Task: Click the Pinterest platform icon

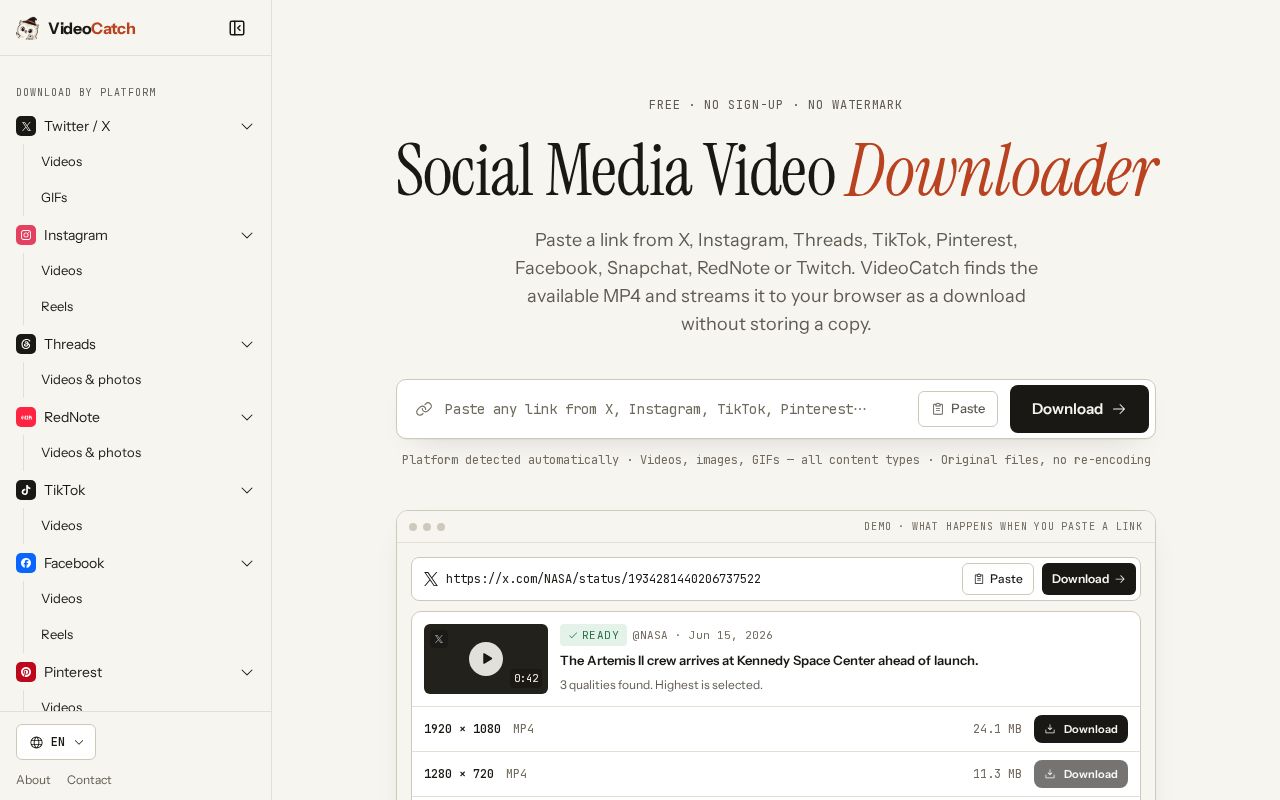Action: coord(26,672)
